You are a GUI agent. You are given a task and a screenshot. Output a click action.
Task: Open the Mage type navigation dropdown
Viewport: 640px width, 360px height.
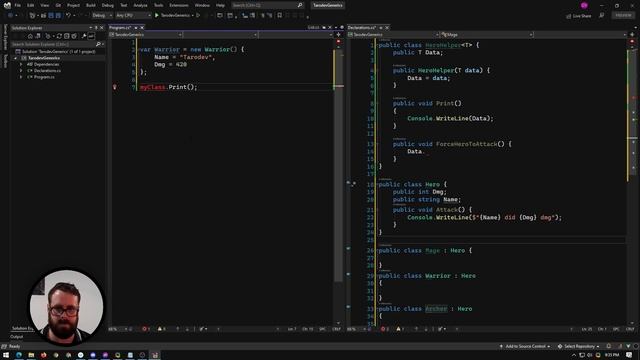(x=487, y=35)
